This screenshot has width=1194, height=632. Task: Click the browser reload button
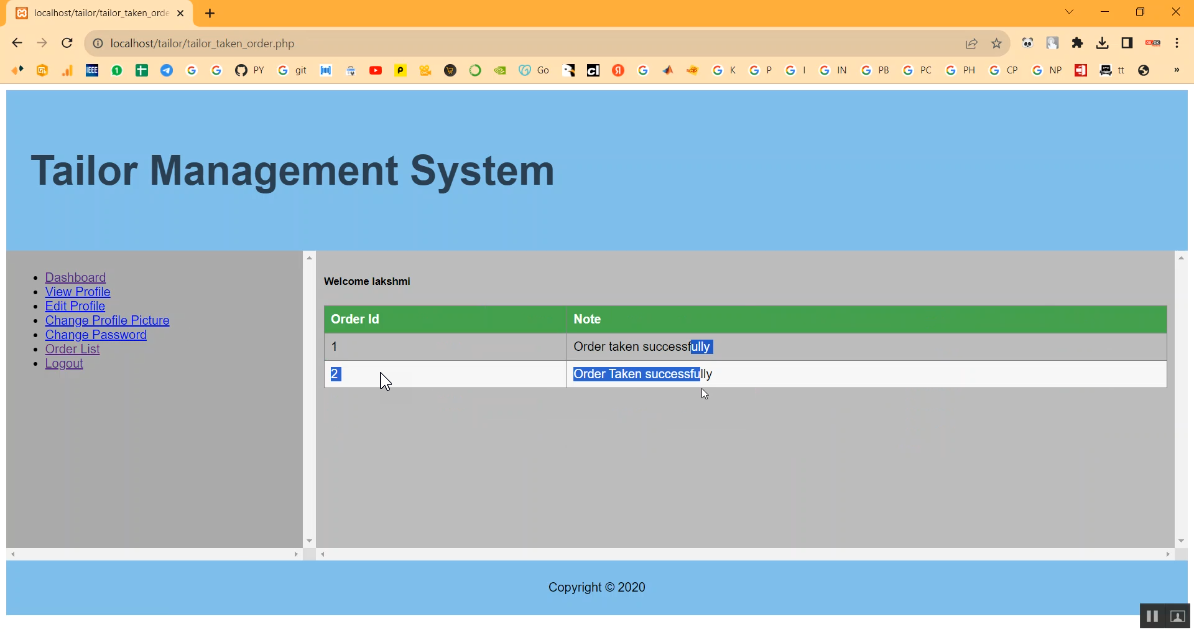coord(67,43)
